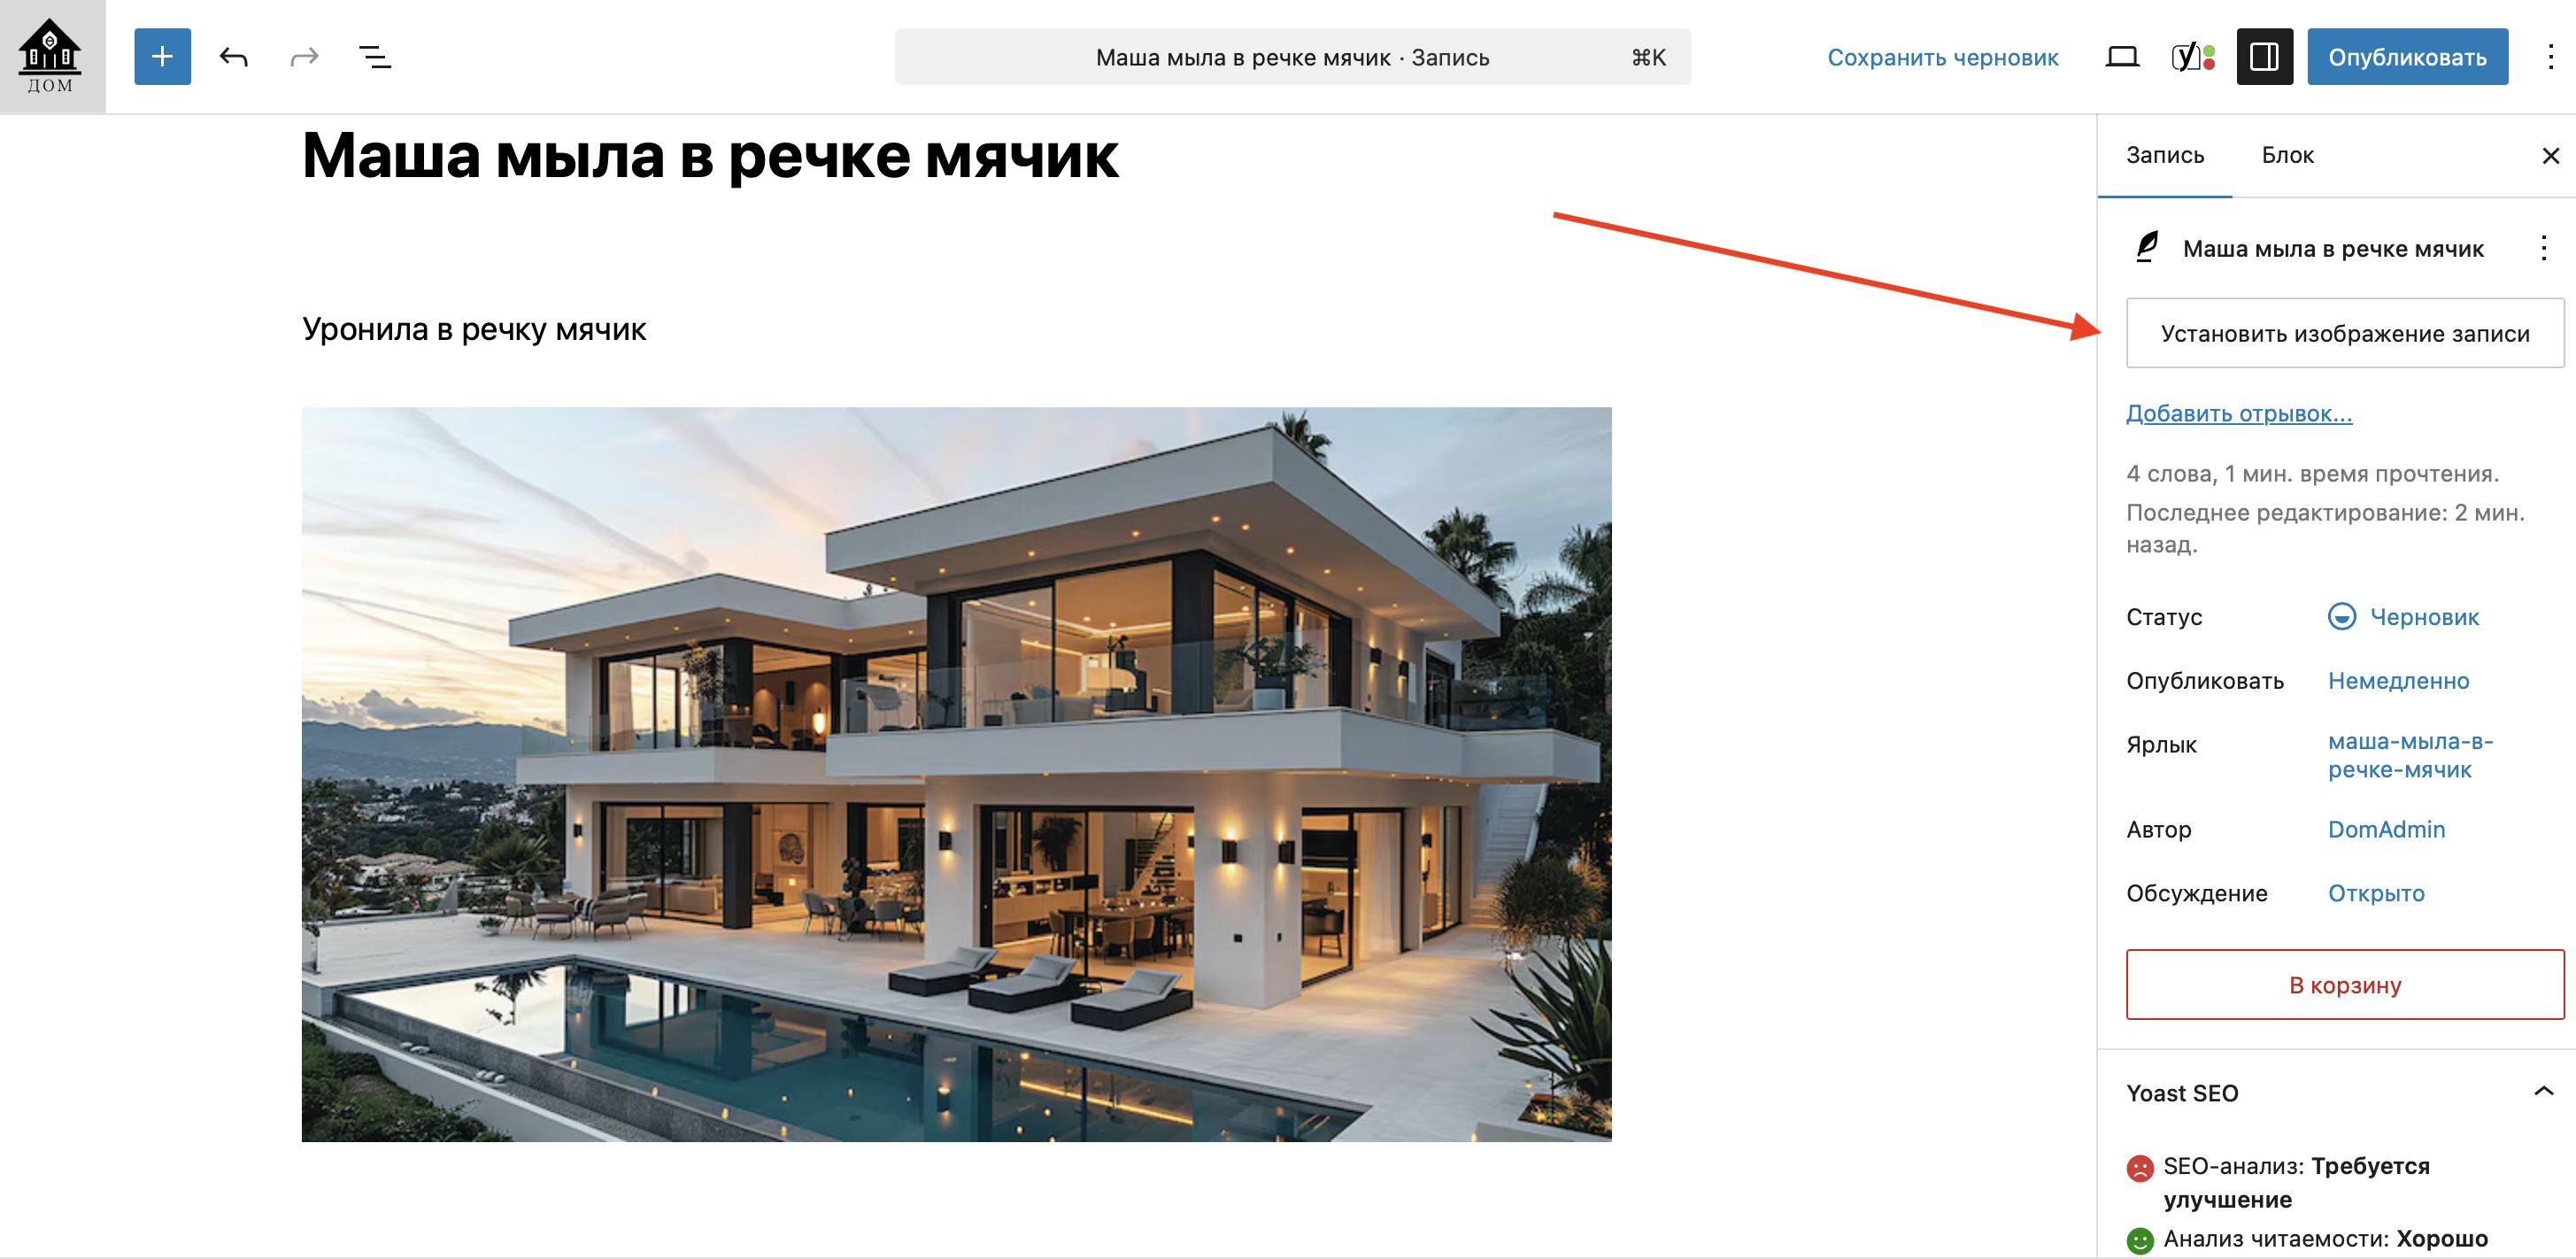Image resolution: width=2576 pixels, height=1259 pixels.
Task: Redo the reverted change
Action: (x=304, y=57)
